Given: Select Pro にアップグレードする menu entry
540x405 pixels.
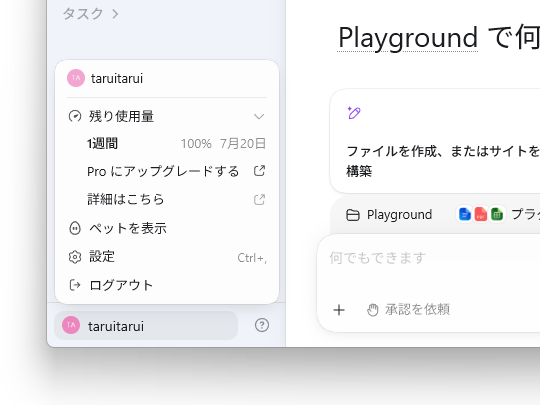Looking at the screenshot, I should click(167, 171).
